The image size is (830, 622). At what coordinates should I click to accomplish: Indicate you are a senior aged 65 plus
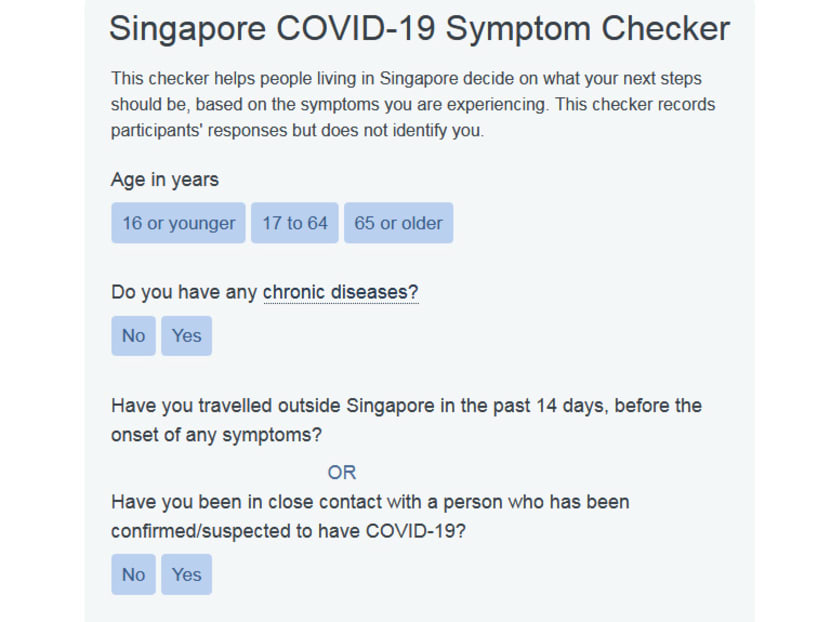tap(398, 222)
